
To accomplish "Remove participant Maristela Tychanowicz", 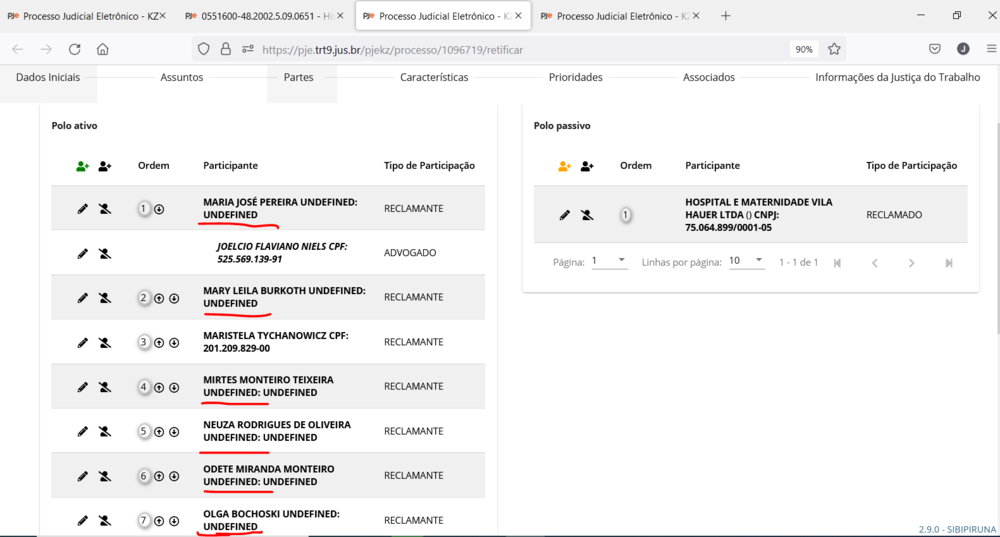I will tap(105, 342).
